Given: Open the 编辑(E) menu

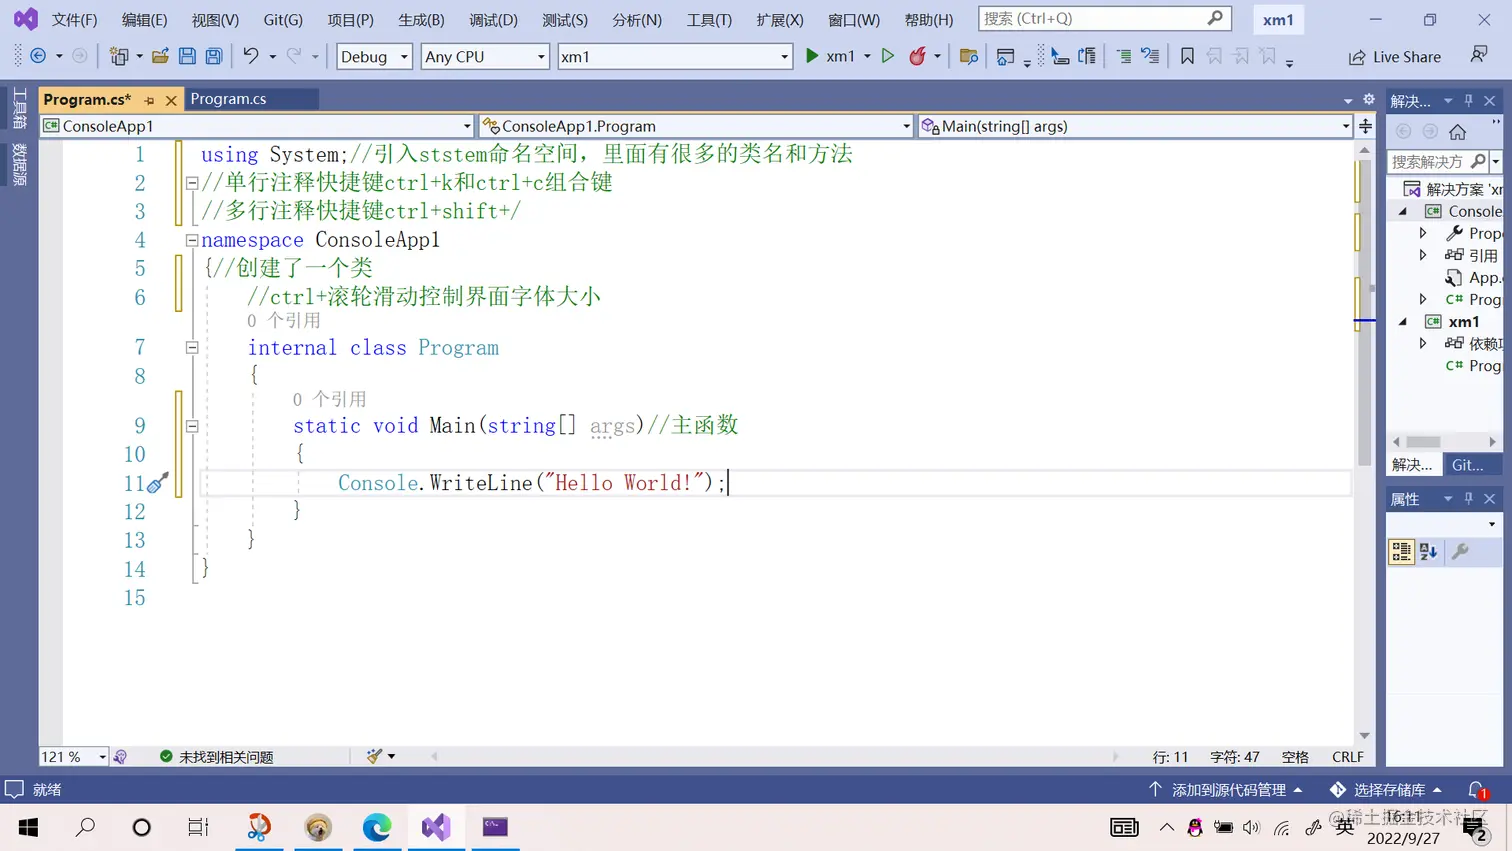Looking at the screenshot, I should pos(145,20).
